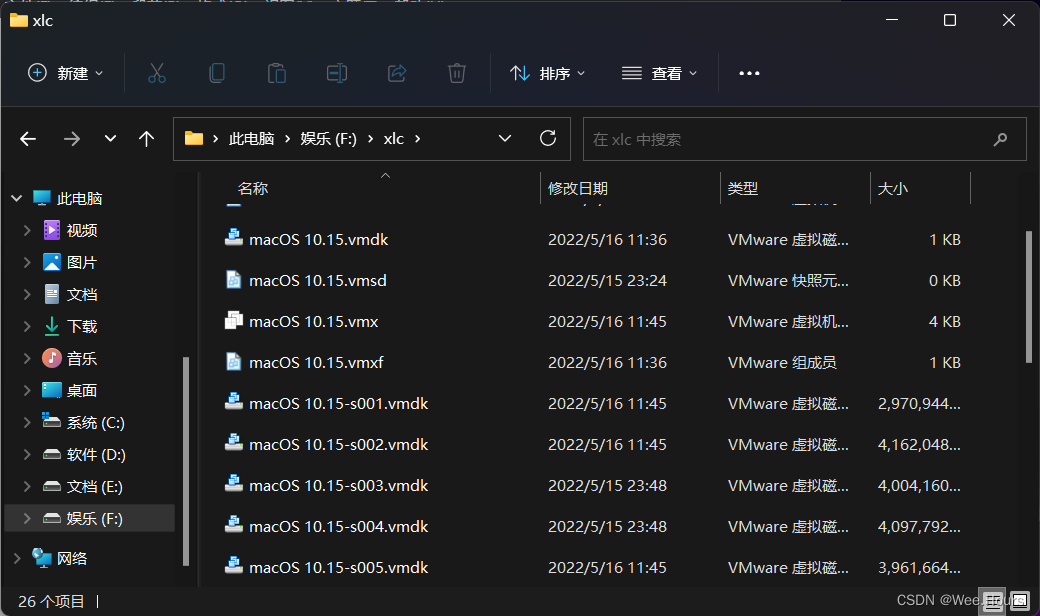The height and width of the screenshot is (616, 1040).
Task: Select the macOS 10.15-s001.vmdk file icon
Action: [233, 402]
